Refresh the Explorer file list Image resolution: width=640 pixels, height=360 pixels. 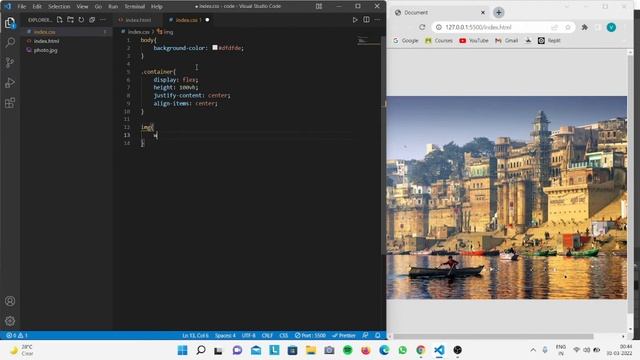point(81,20)
